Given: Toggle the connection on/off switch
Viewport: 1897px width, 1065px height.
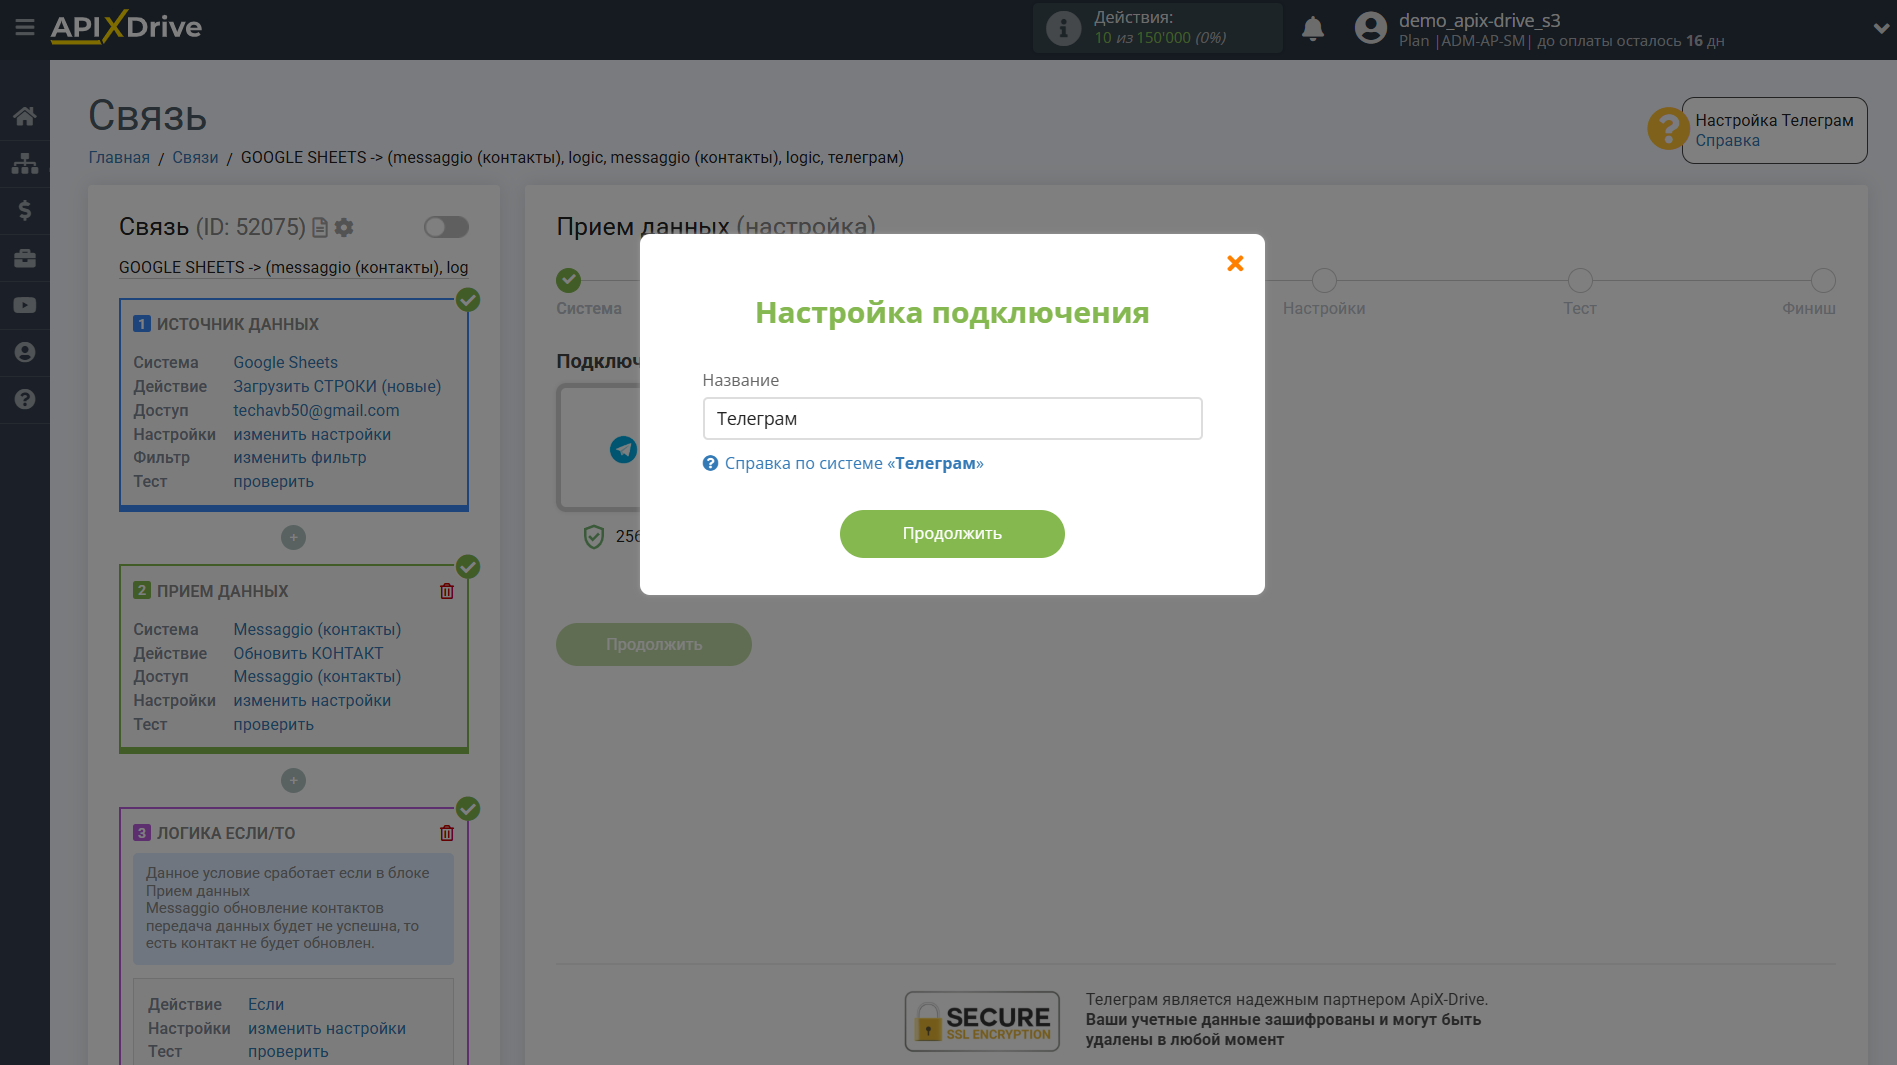Looking at the screenshot, I should point(446,227).
